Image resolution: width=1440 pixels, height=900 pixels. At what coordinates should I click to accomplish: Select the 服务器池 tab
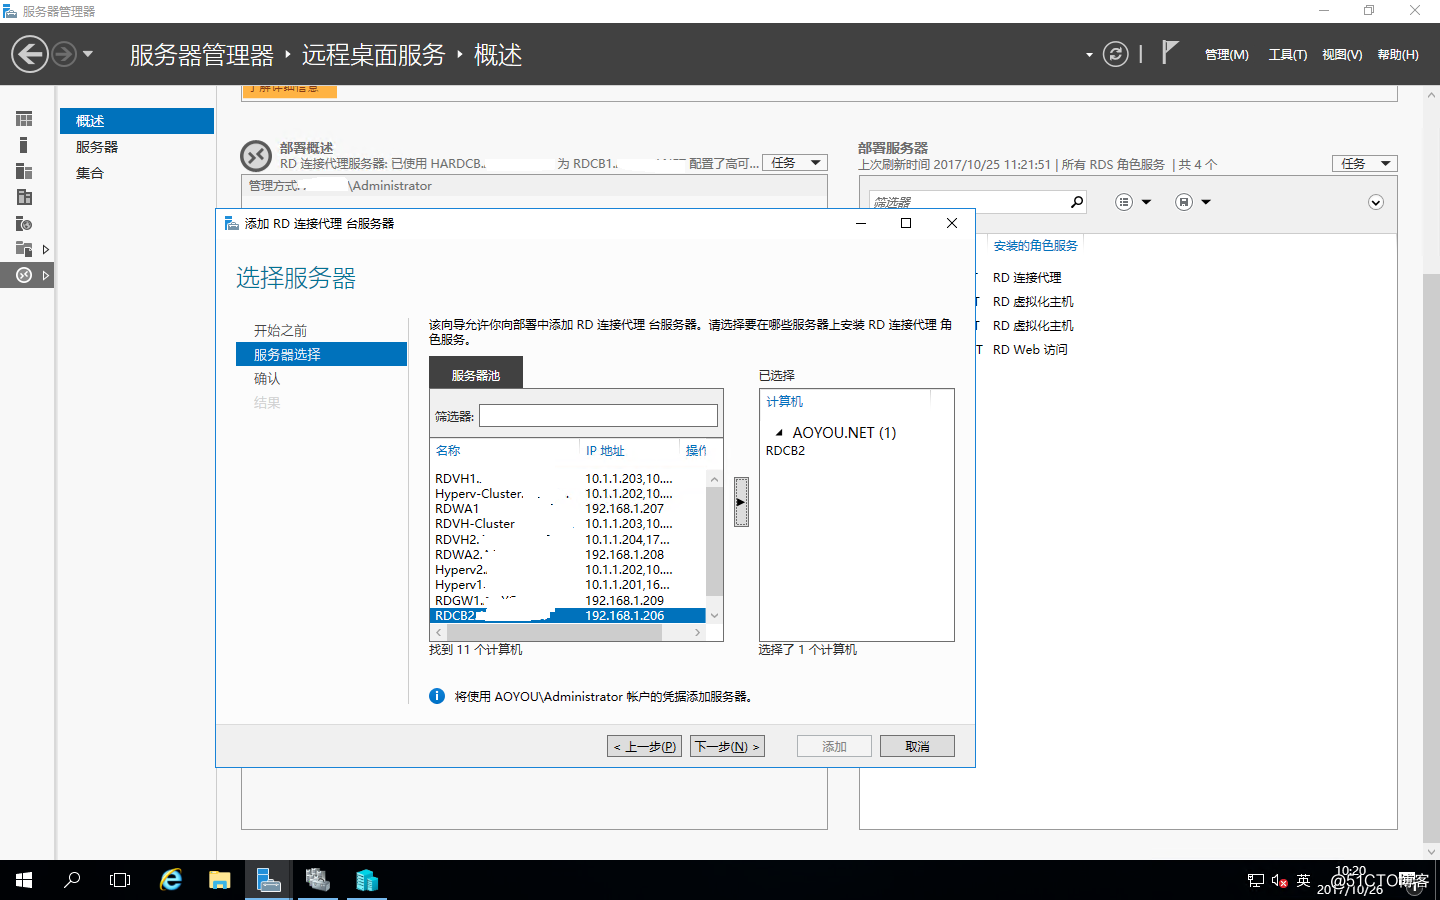point(476,373)
